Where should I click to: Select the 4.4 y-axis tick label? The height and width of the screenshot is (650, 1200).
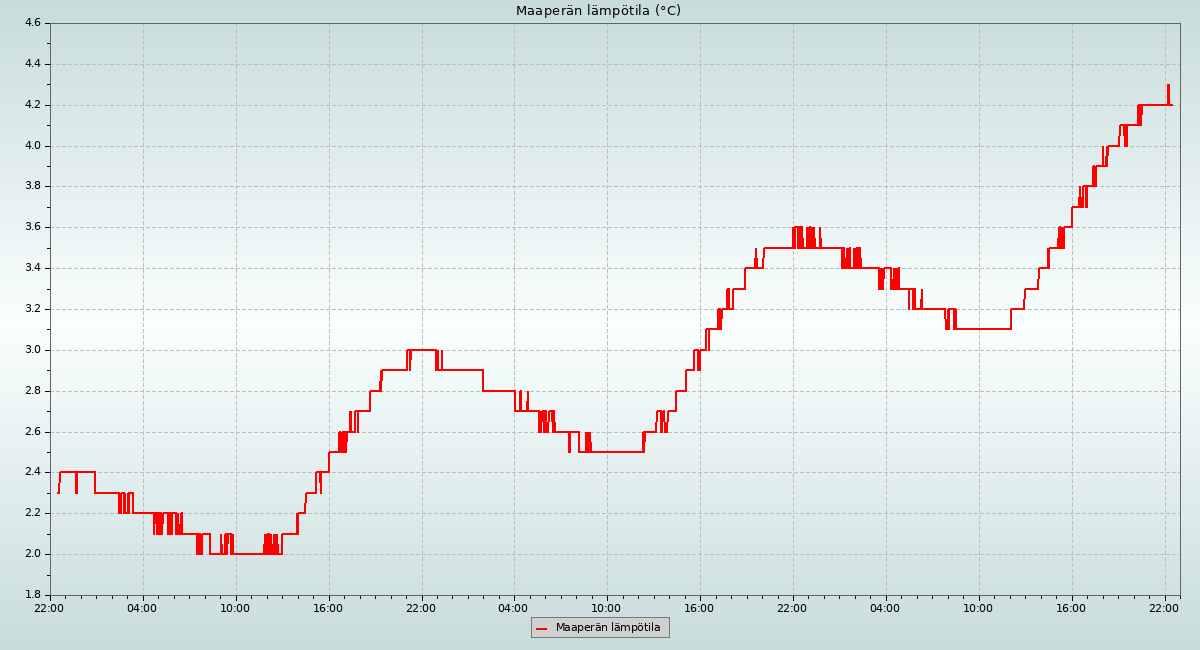(31, 64)
